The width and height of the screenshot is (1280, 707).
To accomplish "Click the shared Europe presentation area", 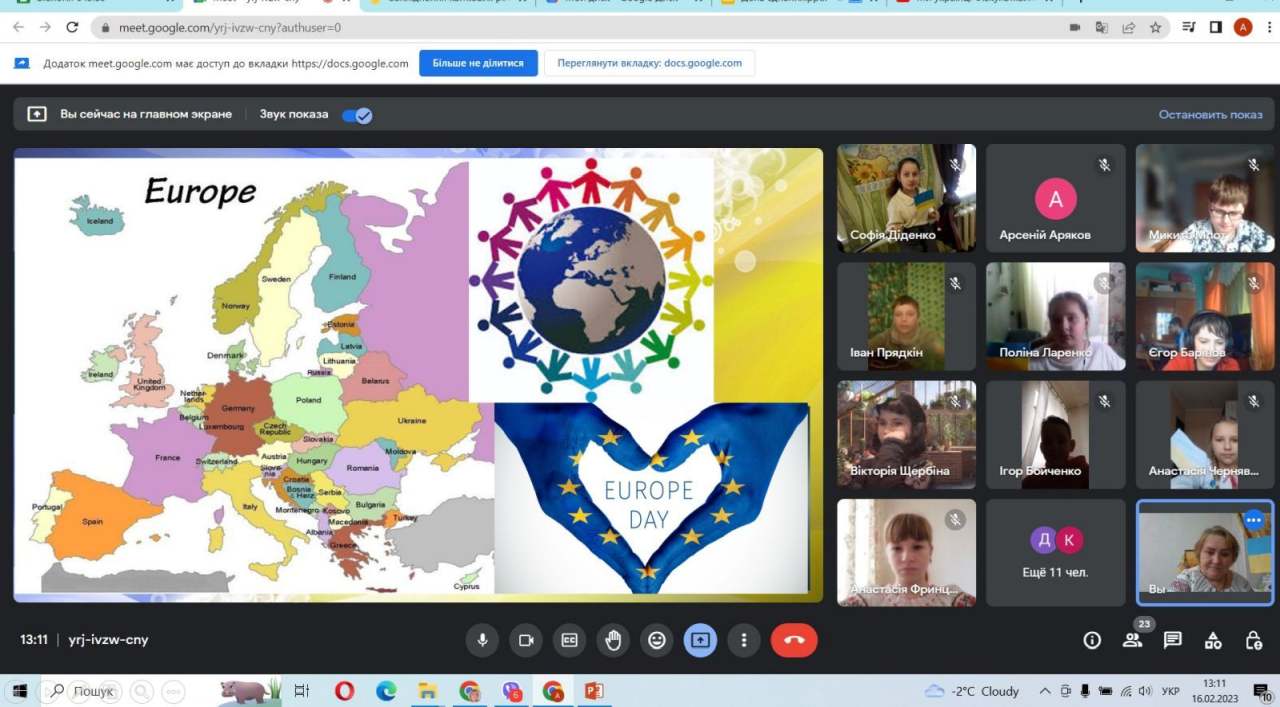I will point(418,375).
